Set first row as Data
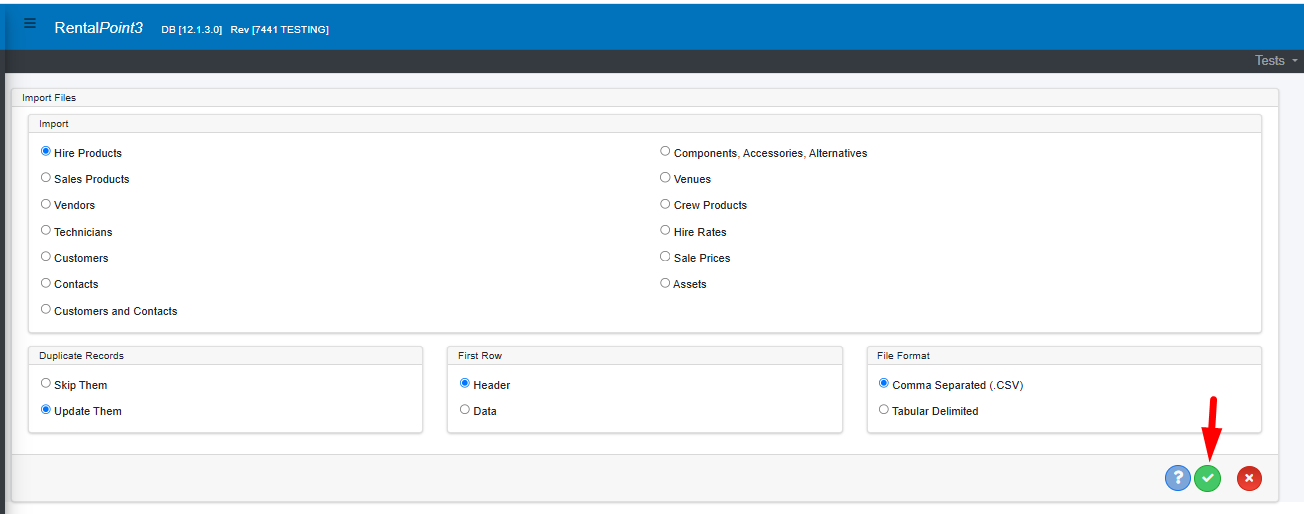 (x=465, y=410)
